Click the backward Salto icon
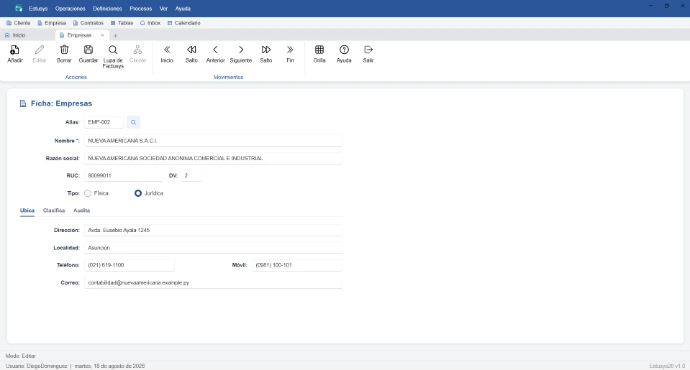The image size is (690, 370). click(191, 50)
